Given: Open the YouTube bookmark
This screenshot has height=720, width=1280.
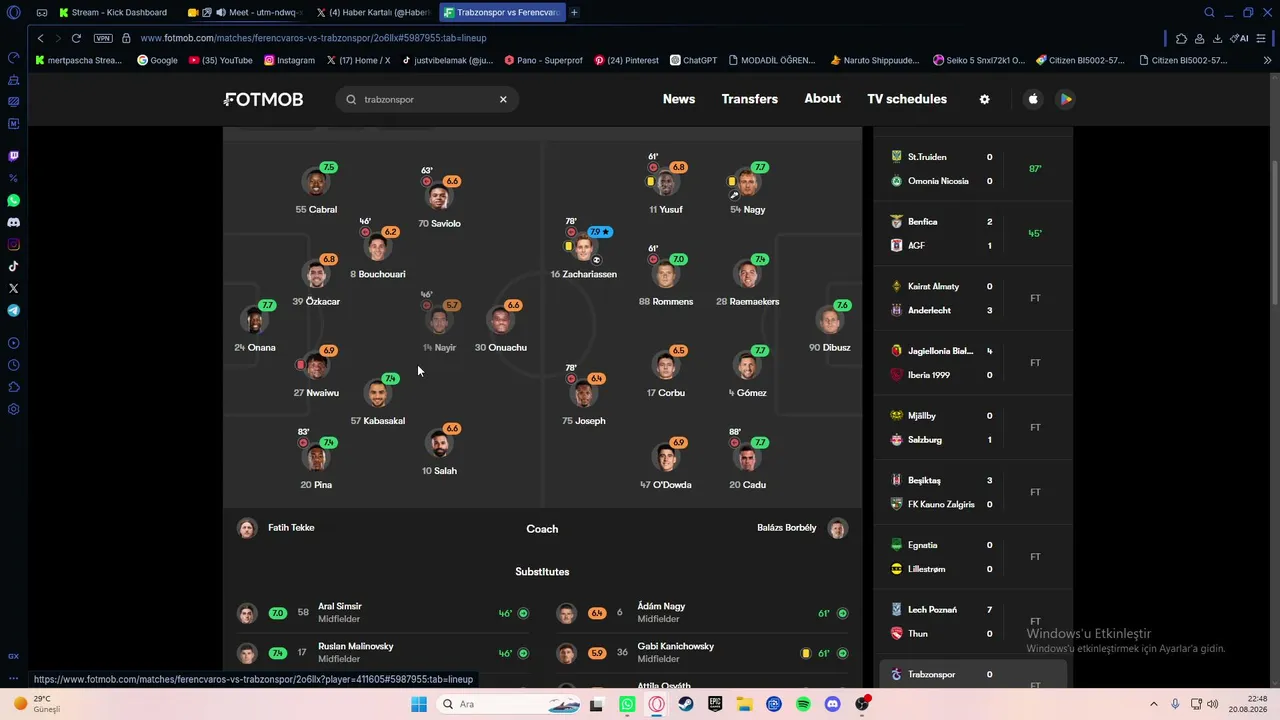Looking at the screenshot, I should pos(221,60).
